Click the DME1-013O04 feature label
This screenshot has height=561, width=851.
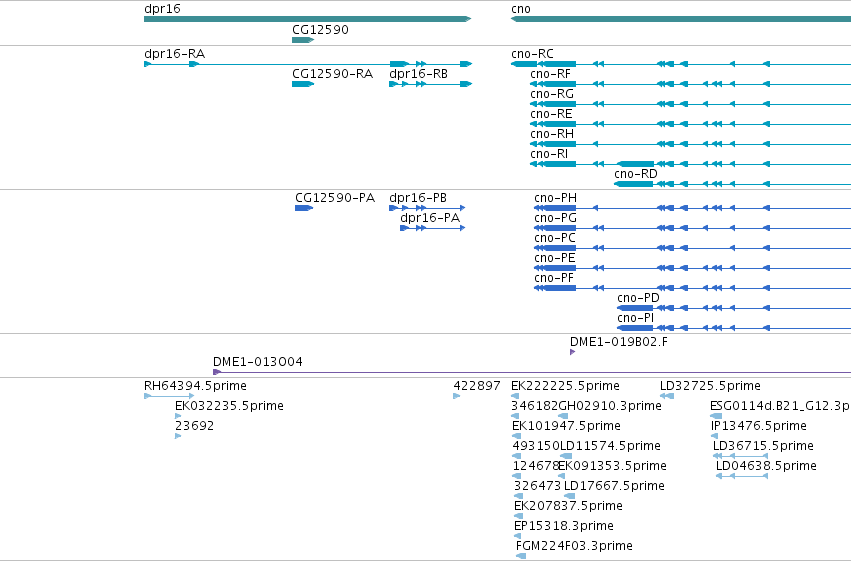coord(257,362)
